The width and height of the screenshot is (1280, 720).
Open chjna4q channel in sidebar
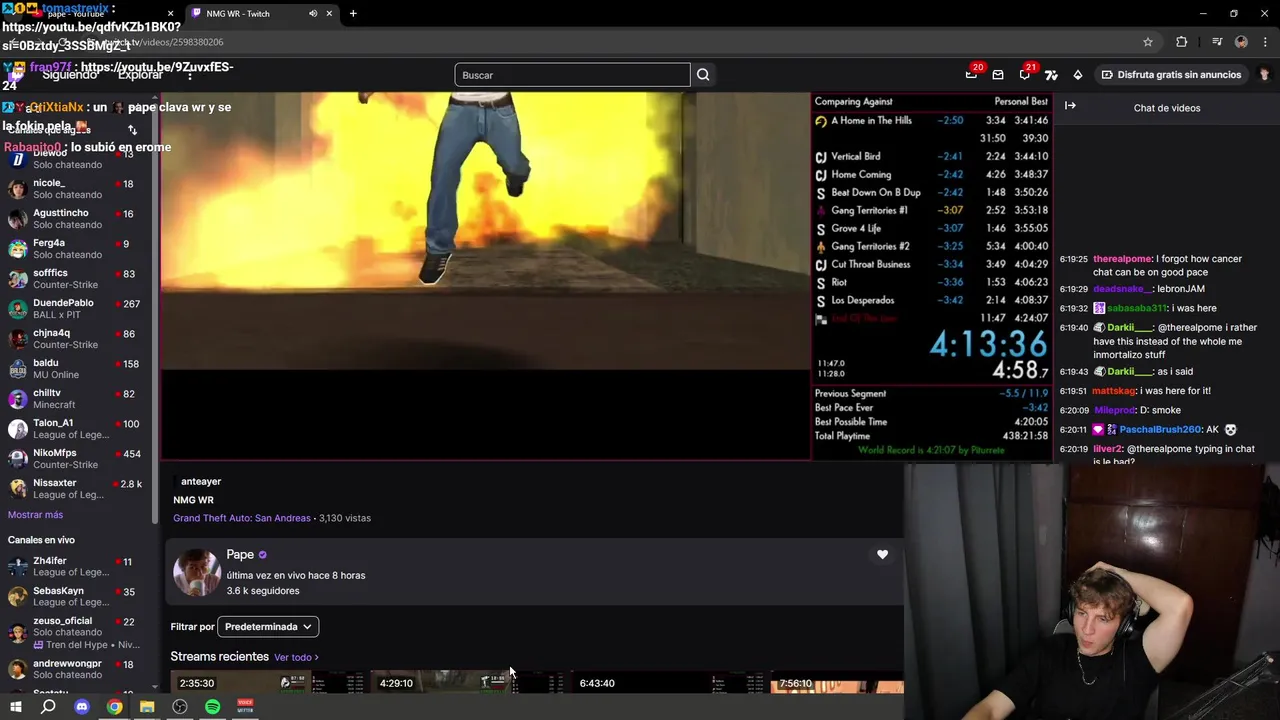pos(78,339)
